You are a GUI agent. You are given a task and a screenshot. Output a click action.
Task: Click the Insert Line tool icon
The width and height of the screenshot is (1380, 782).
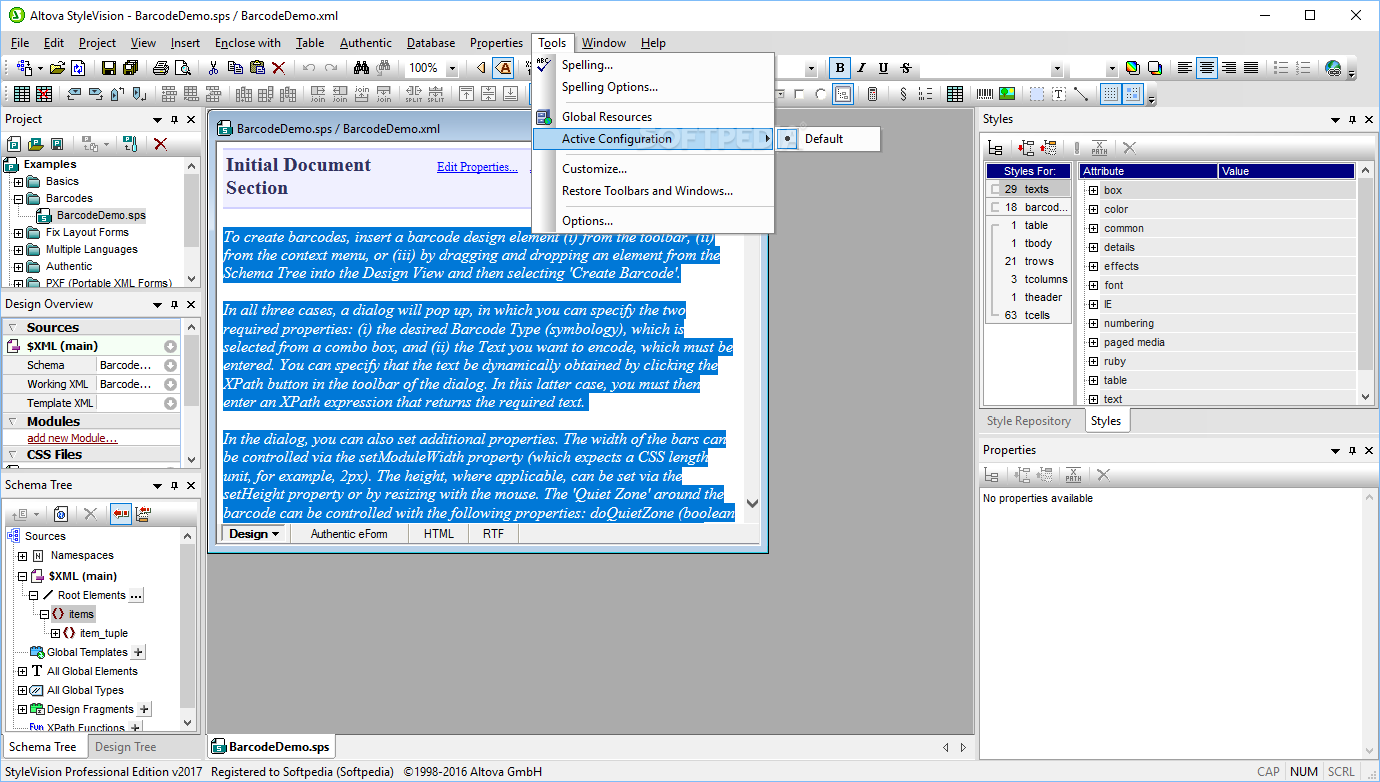coord(1081,94)
